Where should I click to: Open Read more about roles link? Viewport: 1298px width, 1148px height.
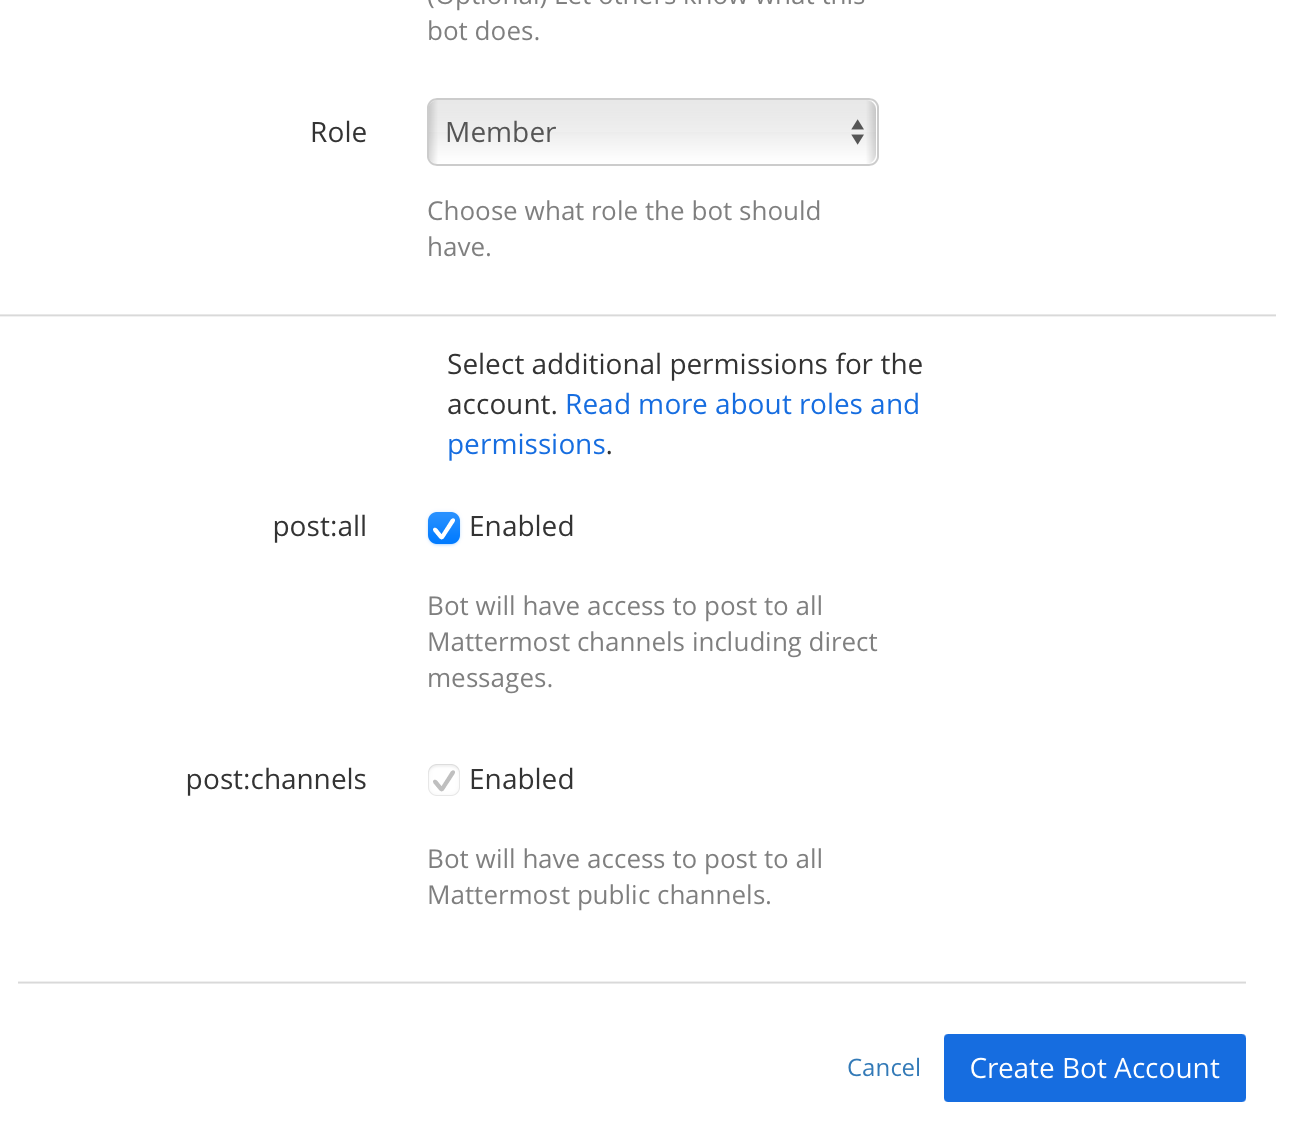(741, 404)
